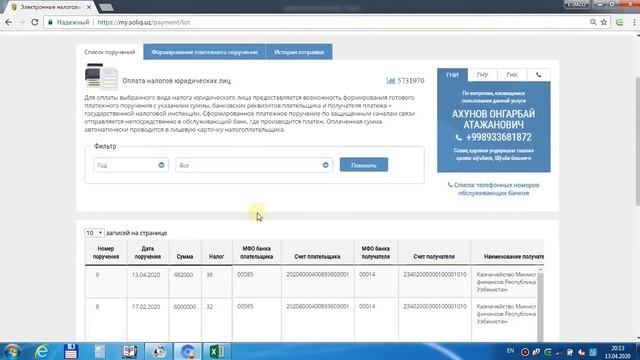Viewport: 640px width, 360px height.
Task: Open Формирование платежного поручения tab
Action: point(204,52)
